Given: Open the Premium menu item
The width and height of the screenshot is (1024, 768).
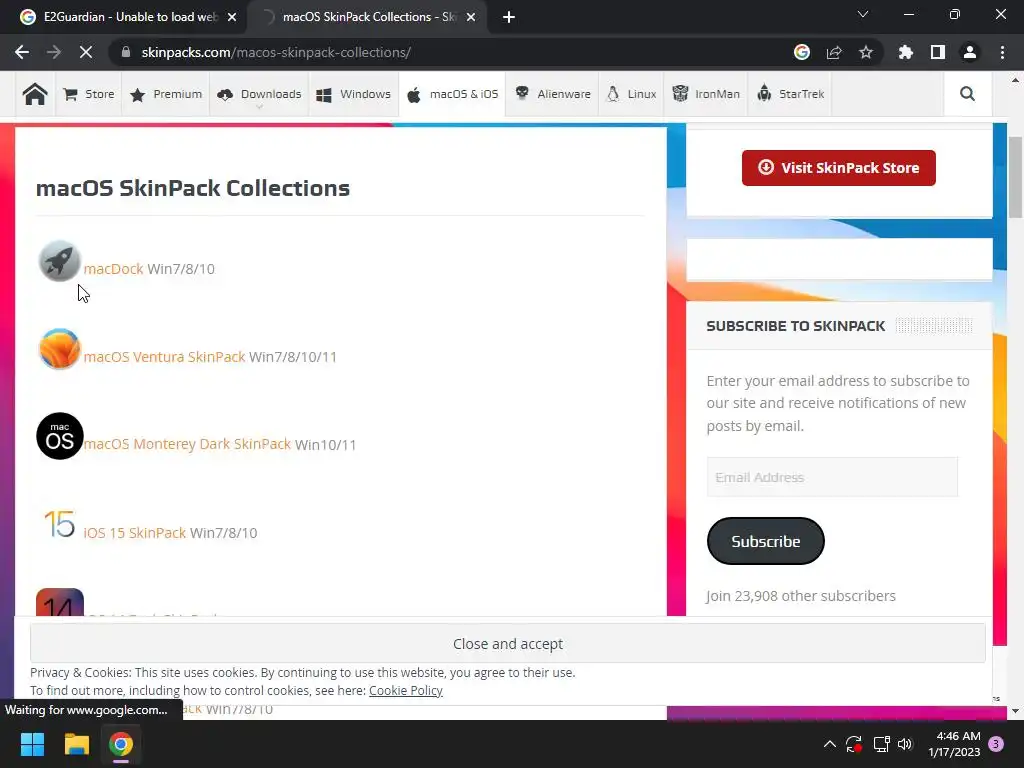Looking at the screenshot, I should 166,94.
